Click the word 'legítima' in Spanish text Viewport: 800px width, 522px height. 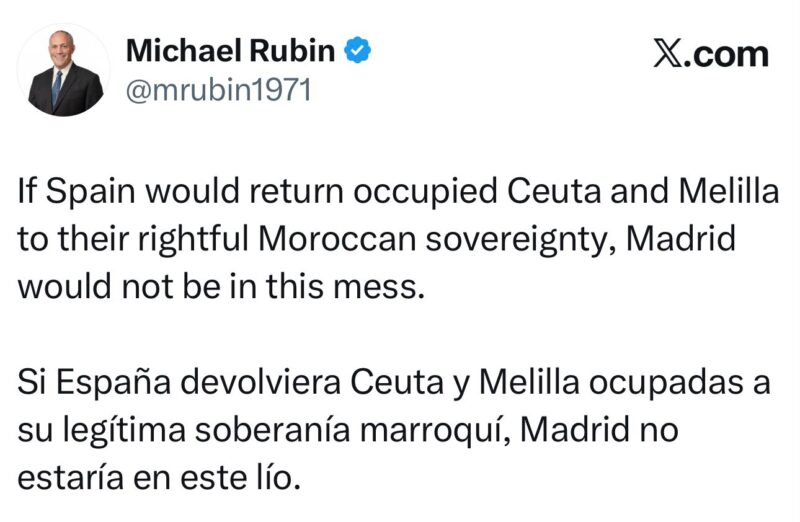pos(124,430)
